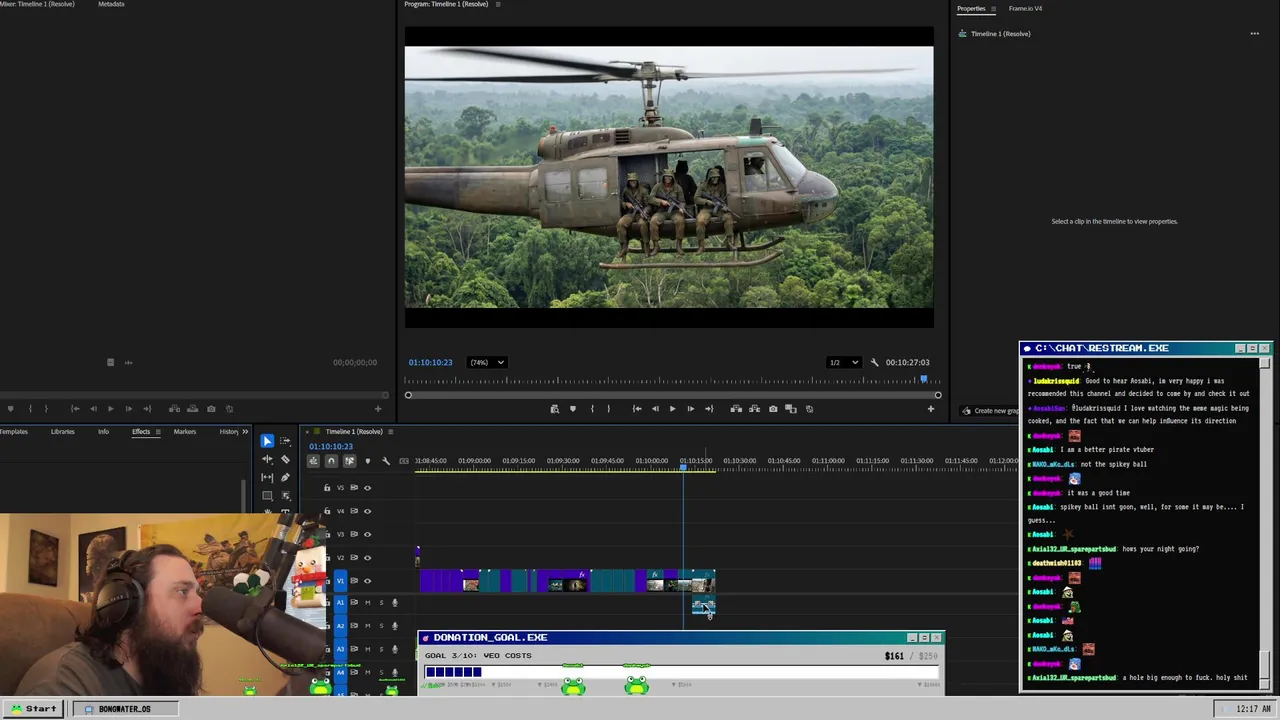
Task: Switch to Libraries tab
Action: (x=62, y=432)
